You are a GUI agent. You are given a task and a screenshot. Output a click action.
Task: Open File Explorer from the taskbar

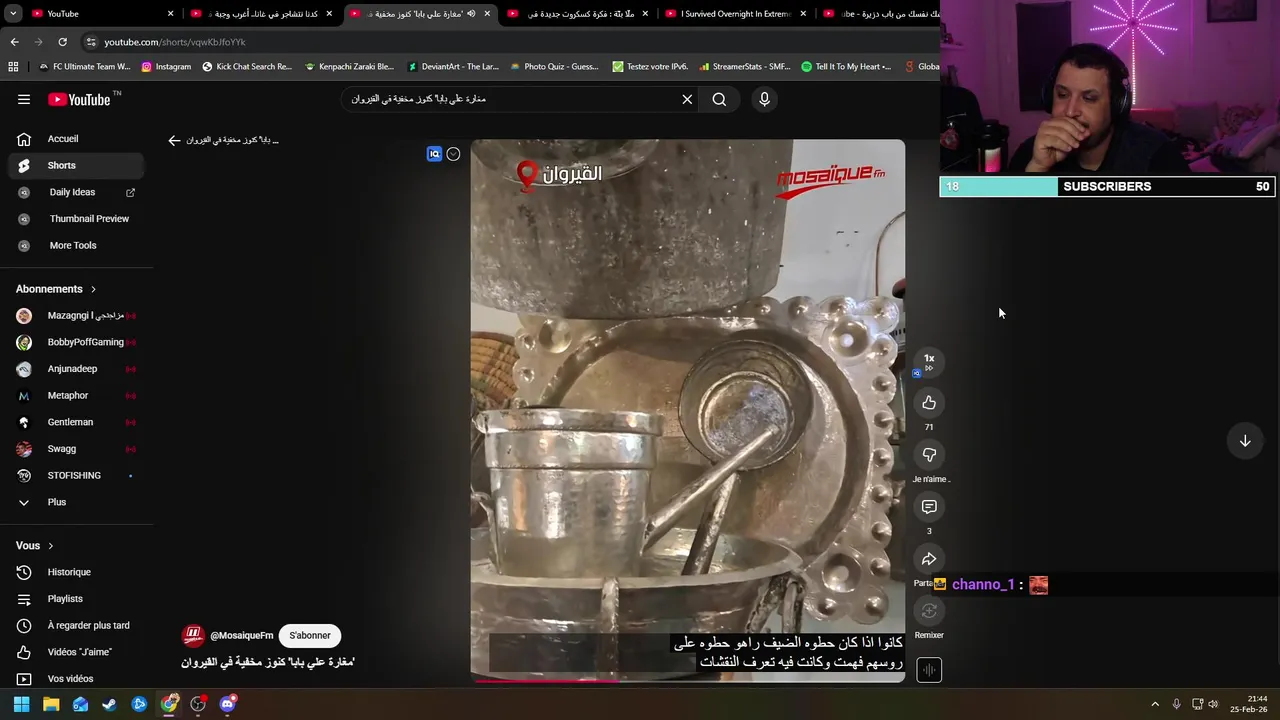click(51, 704)
